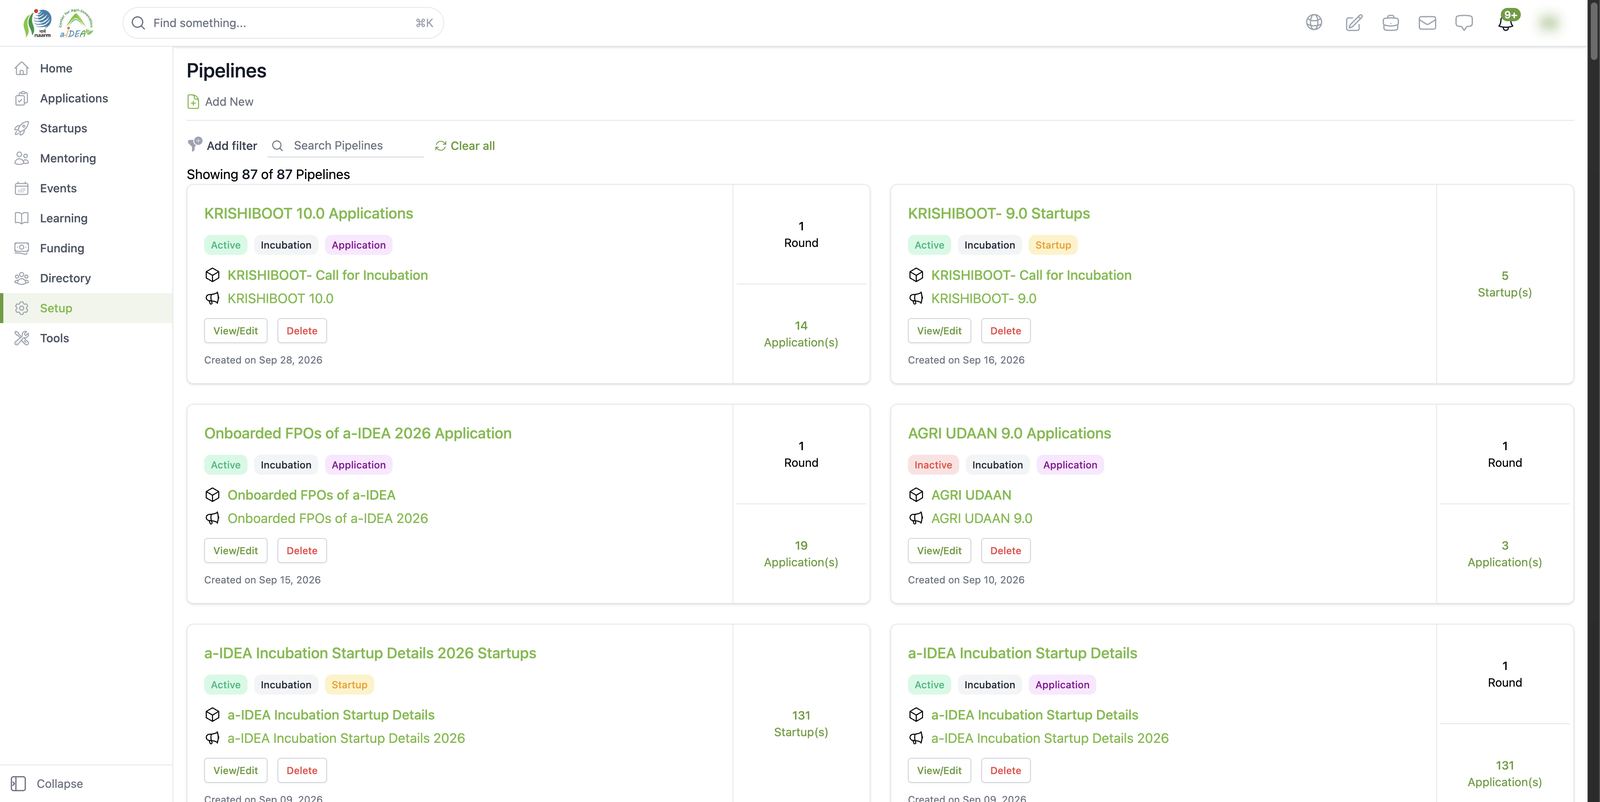
Task: Delete the KRISHIBOOT- 9.0 Startups pipeline
Action: [x=1005, y=331]
